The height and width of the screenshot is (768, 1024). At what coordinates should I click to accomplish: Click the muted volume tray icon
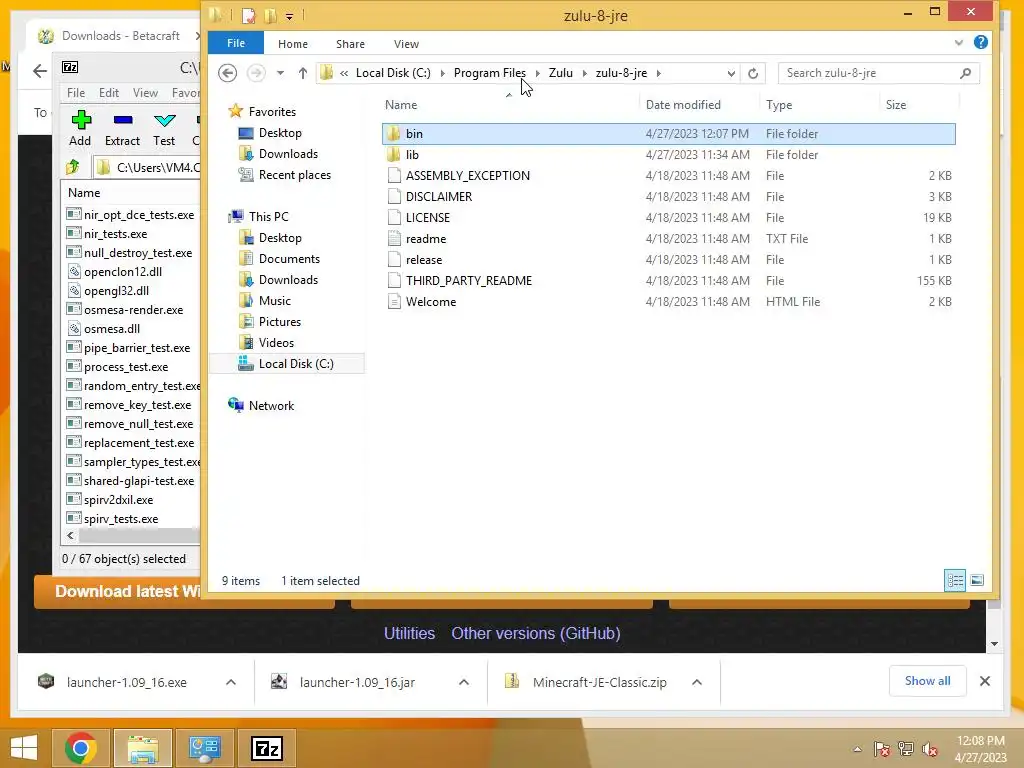(x=930, y=749)
